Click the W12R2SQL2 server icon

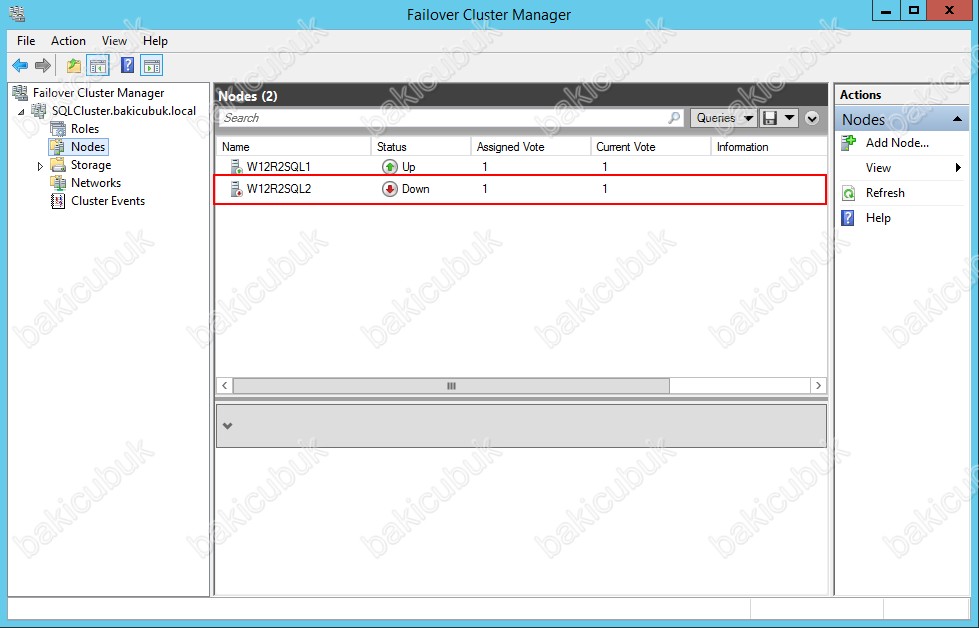(x=237, y=189)
